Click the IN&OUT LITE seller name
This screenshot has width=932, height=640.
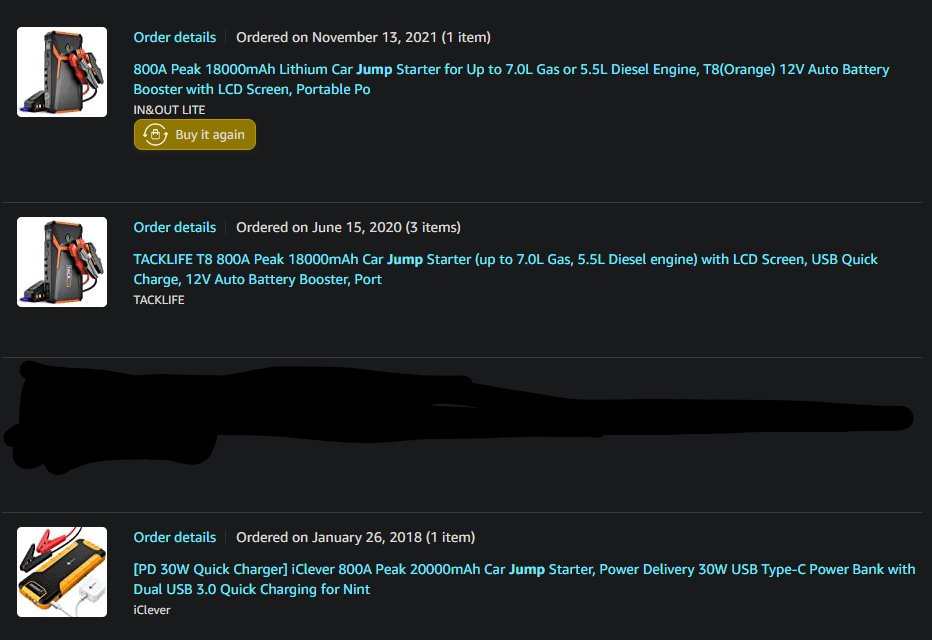pos(169,110)
